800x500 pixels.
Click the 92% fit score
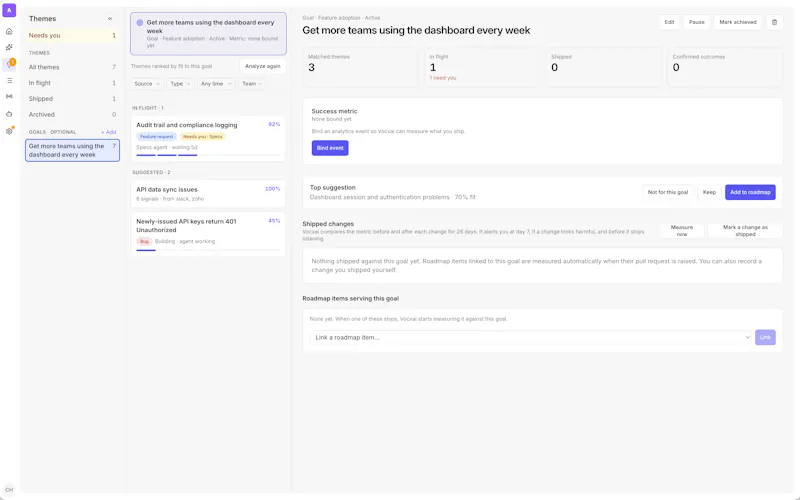point(274,124)
